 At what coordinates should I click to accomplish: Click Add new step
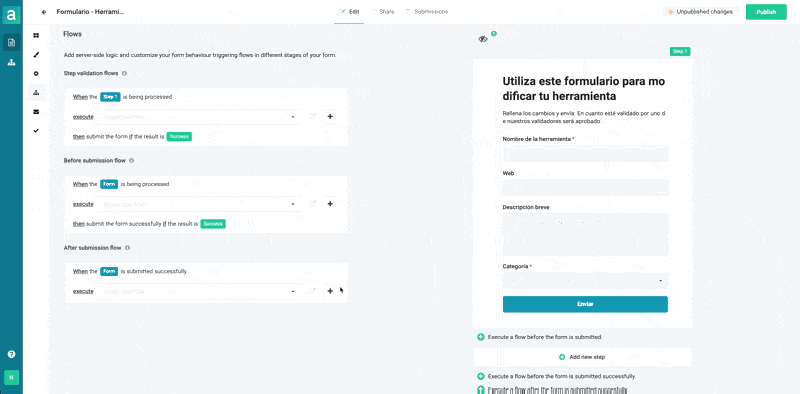583,357
